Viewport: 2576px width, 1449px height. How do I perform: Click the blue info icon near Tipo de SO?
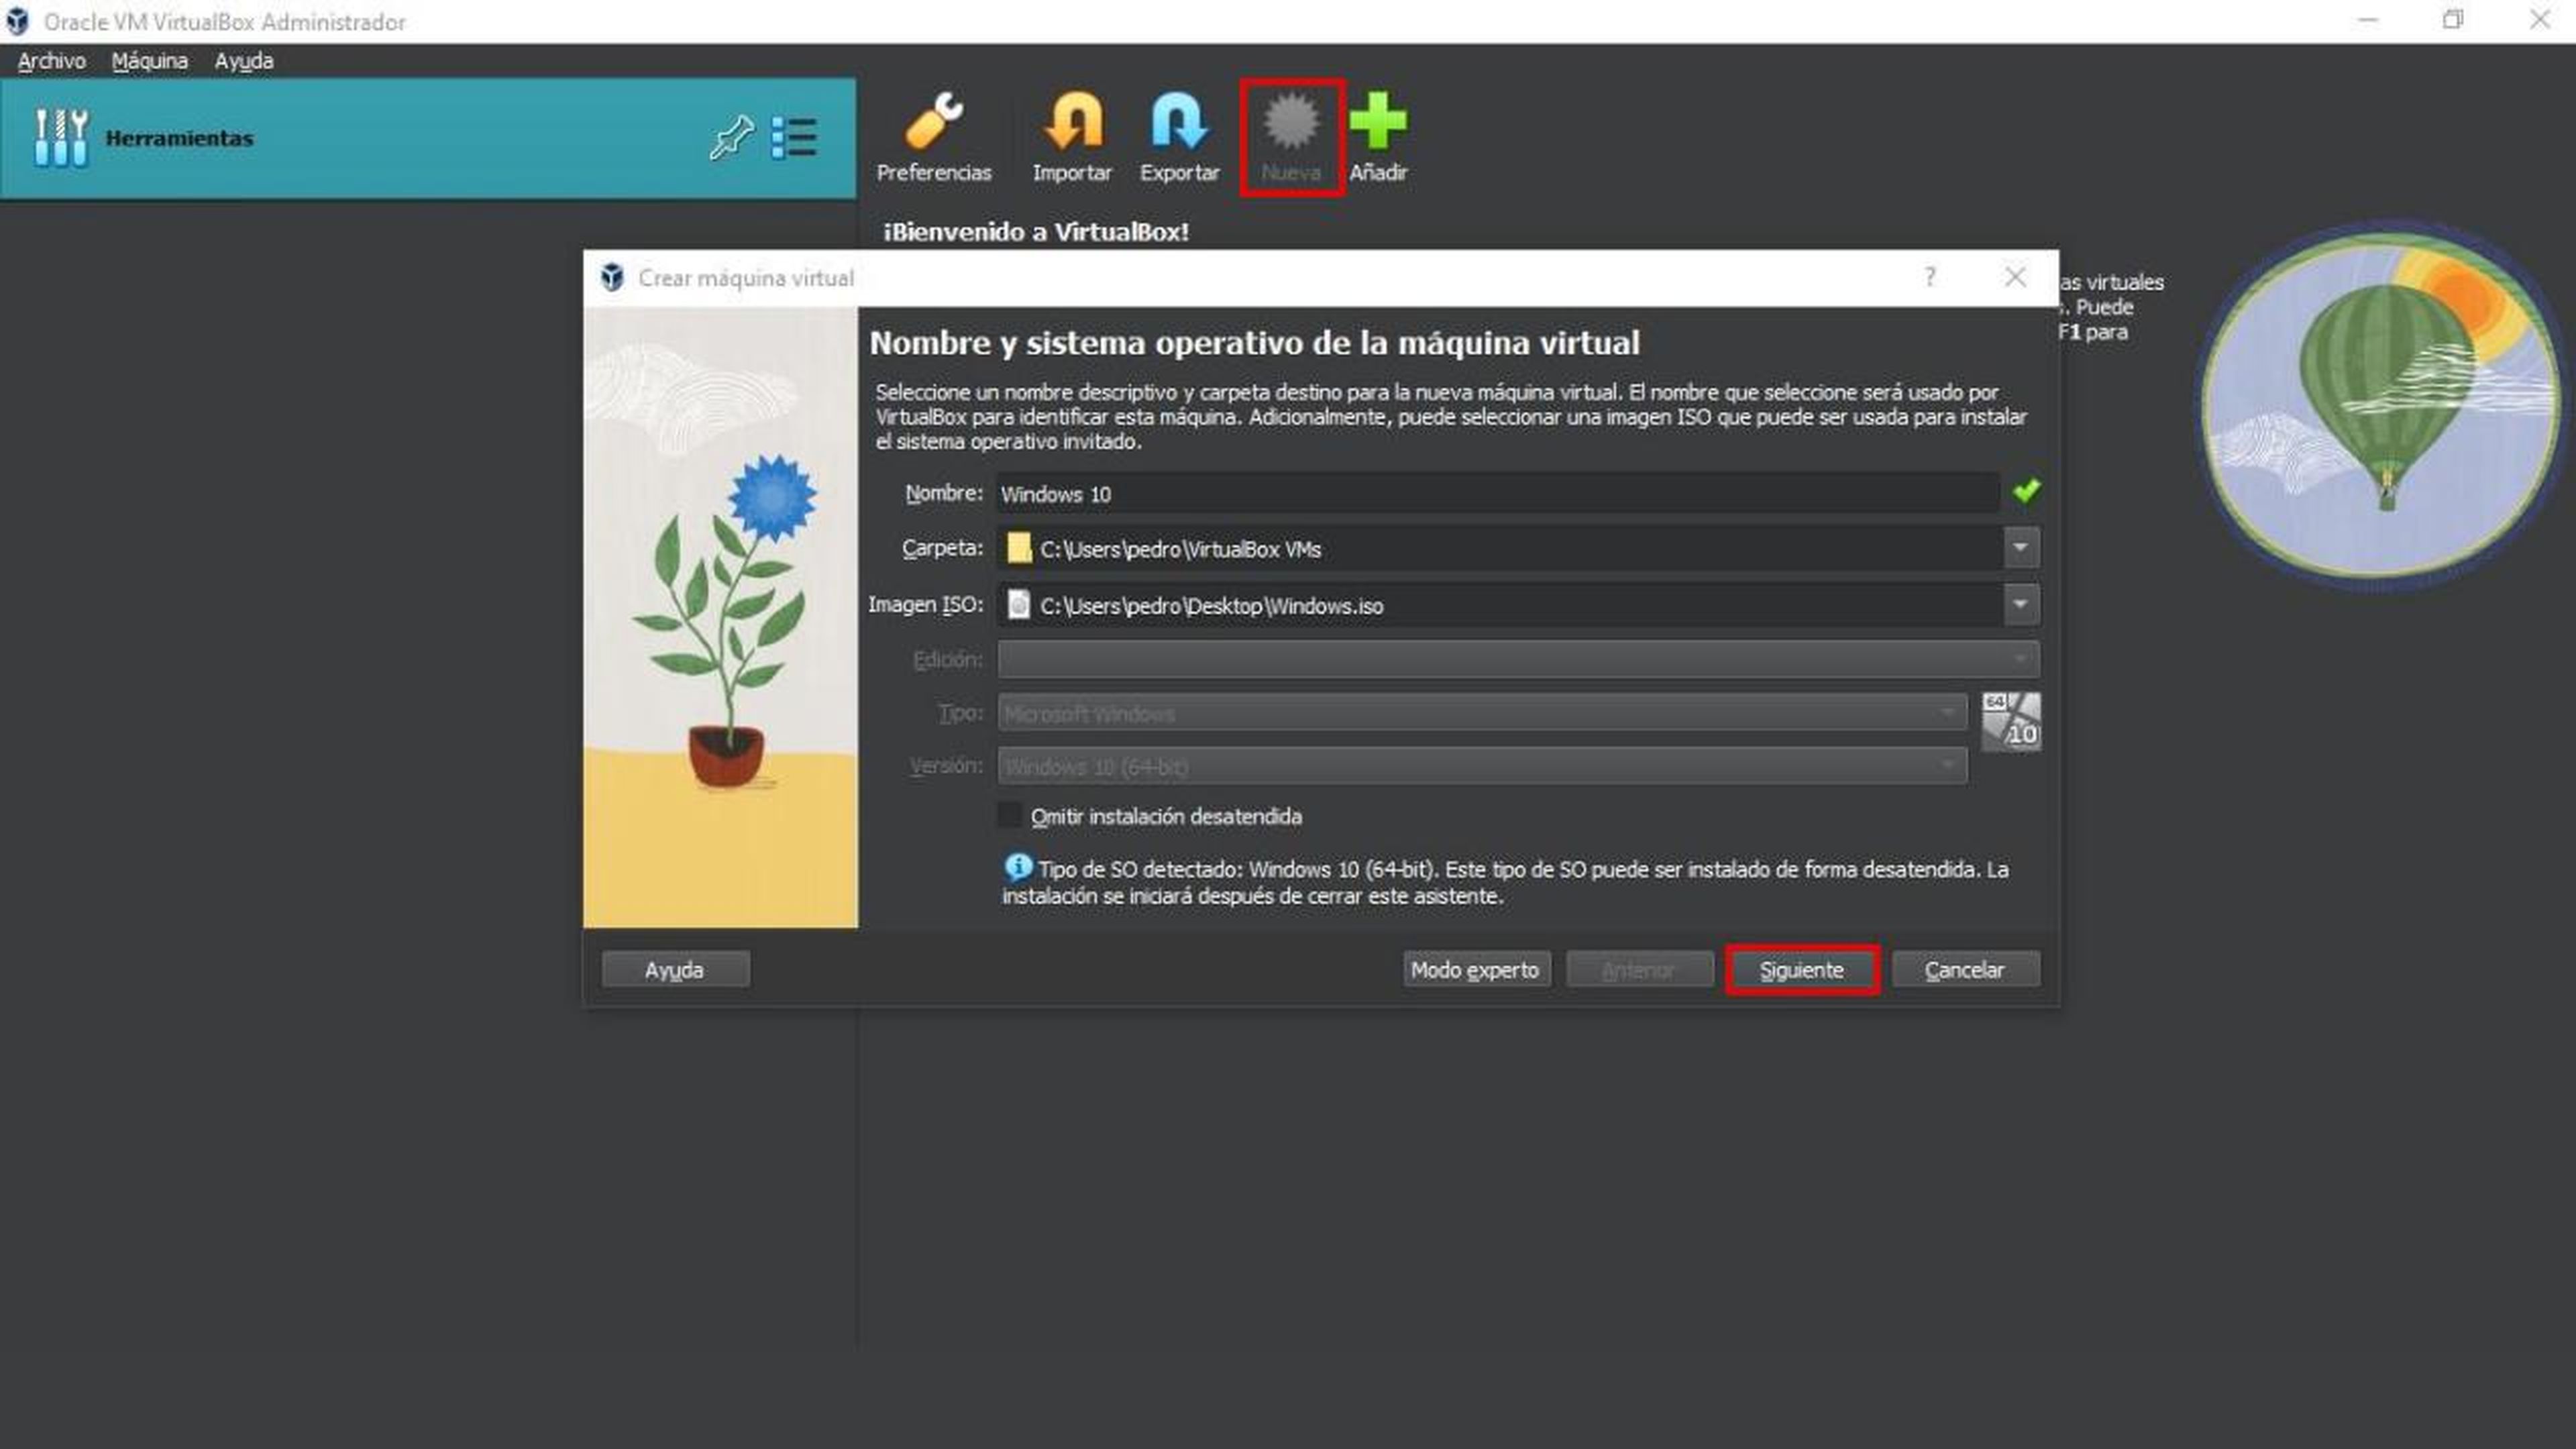point(1017,867)
